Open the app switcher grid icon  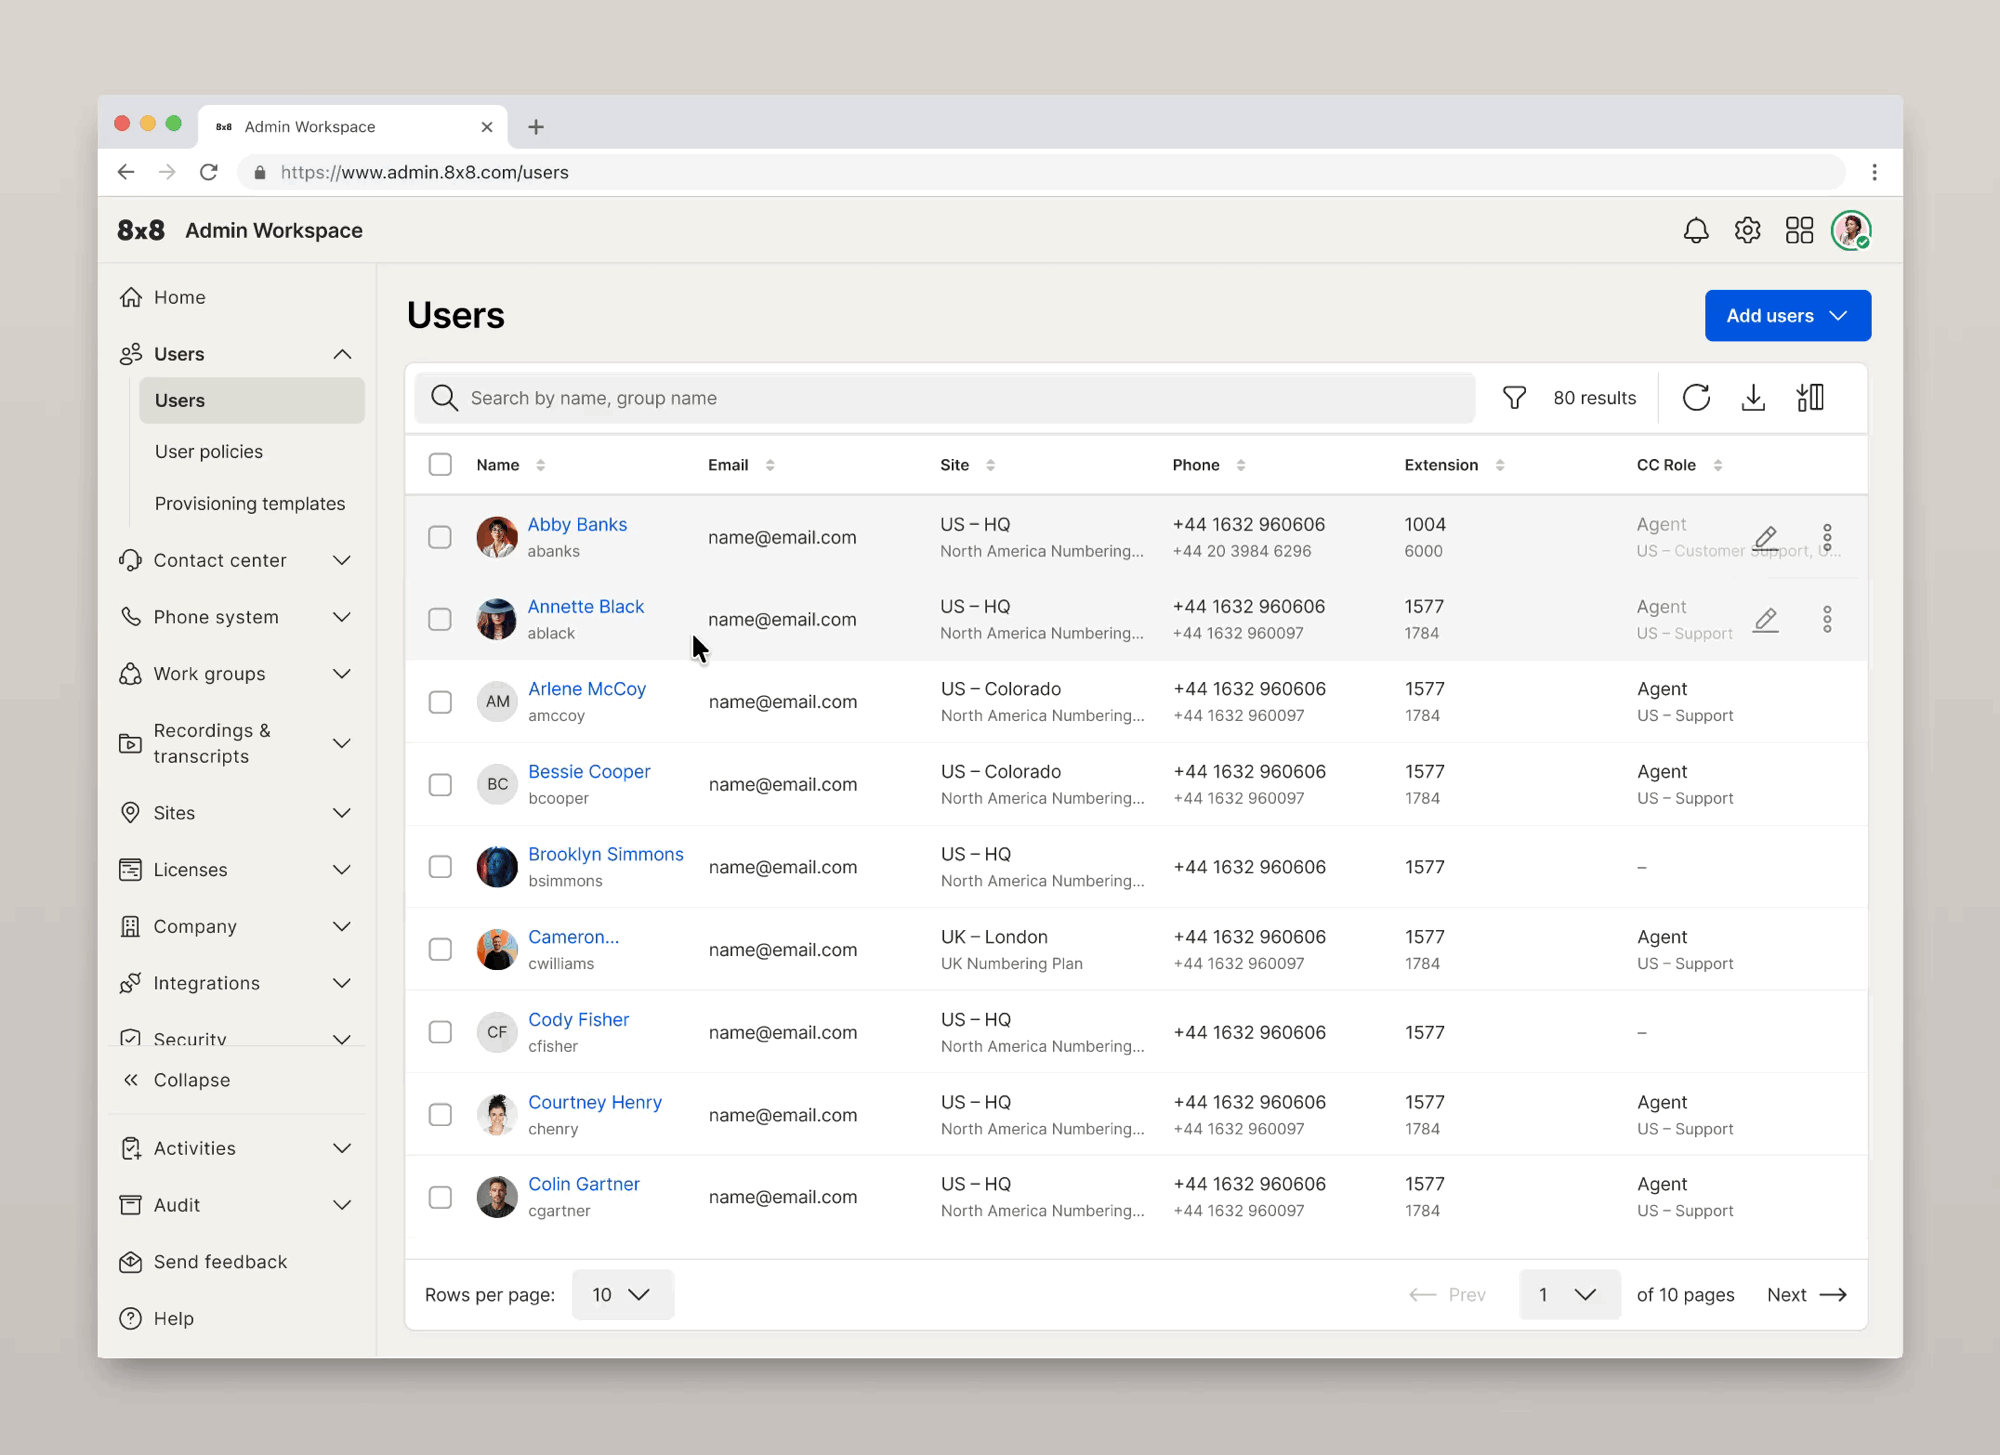click(x=1799, y=231)
